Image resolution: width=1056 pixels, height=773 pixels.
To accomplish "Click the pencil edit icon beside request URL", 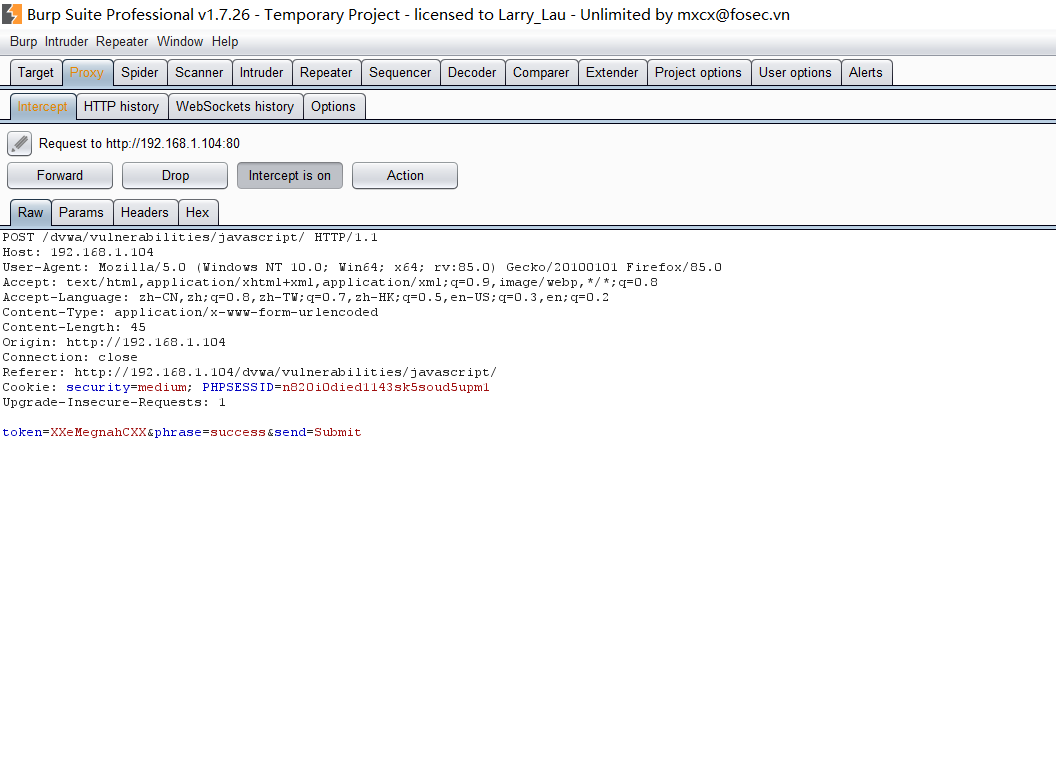I will tap(20, 143).
